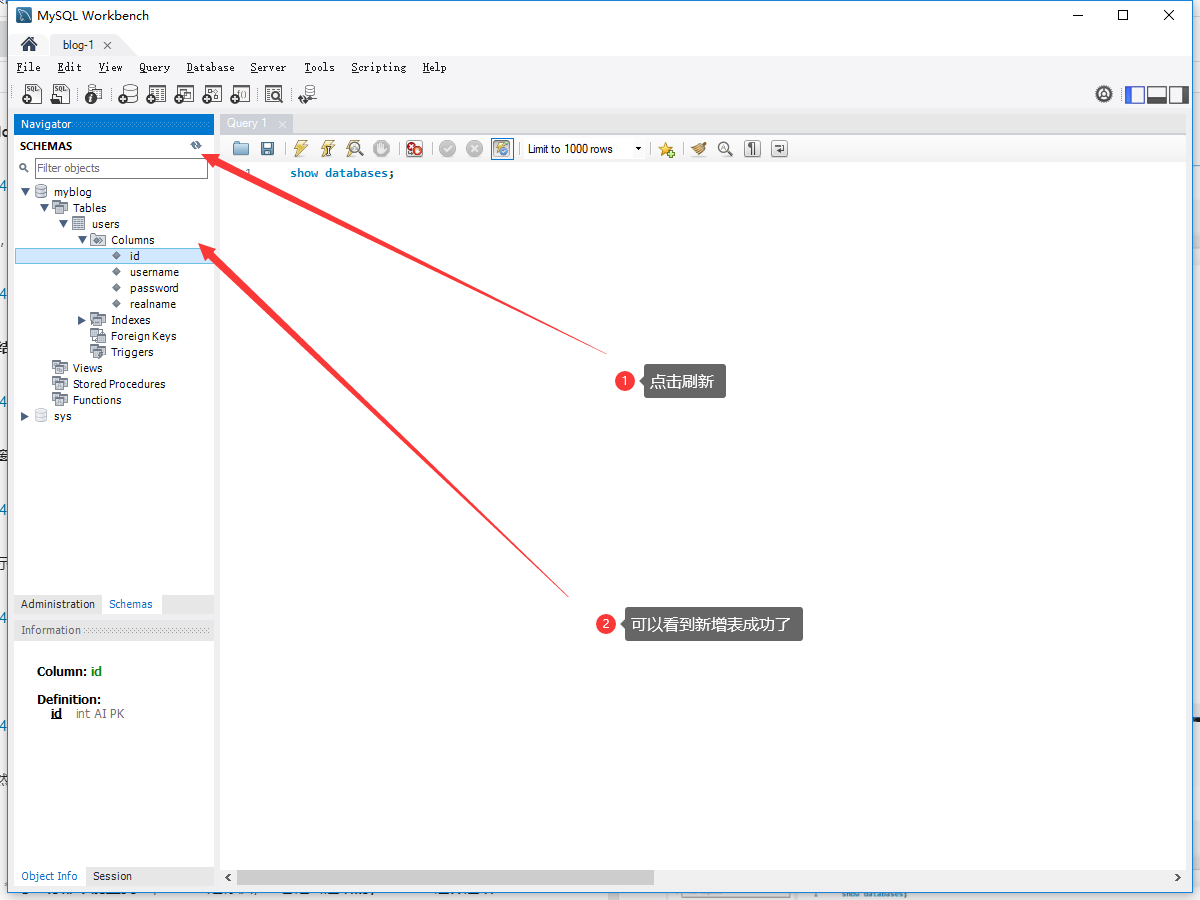The image size is (1200, 900).
Task: Switch to the Schemas tab
Action: [x=131, y=604]
